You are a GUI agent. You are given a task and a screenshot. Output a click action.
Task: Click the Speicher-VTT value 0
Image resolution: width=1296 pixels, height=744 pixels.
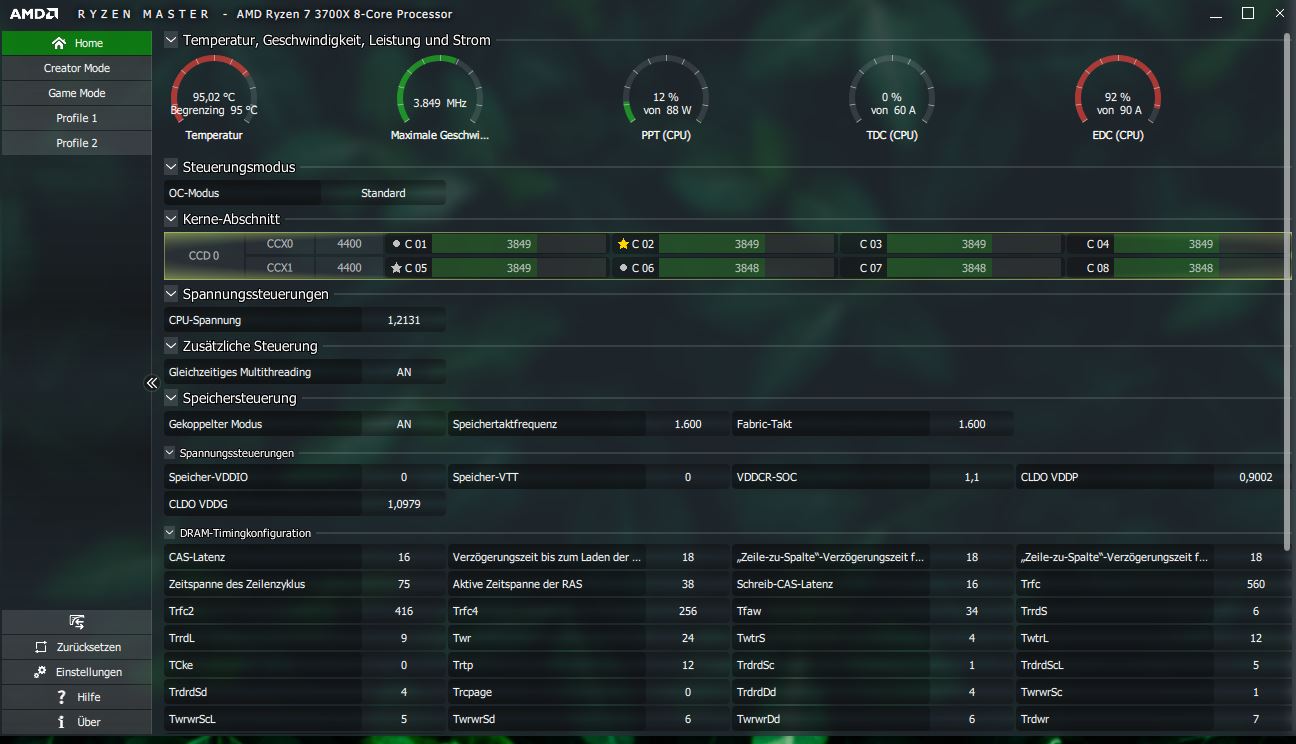pos(688,477)
